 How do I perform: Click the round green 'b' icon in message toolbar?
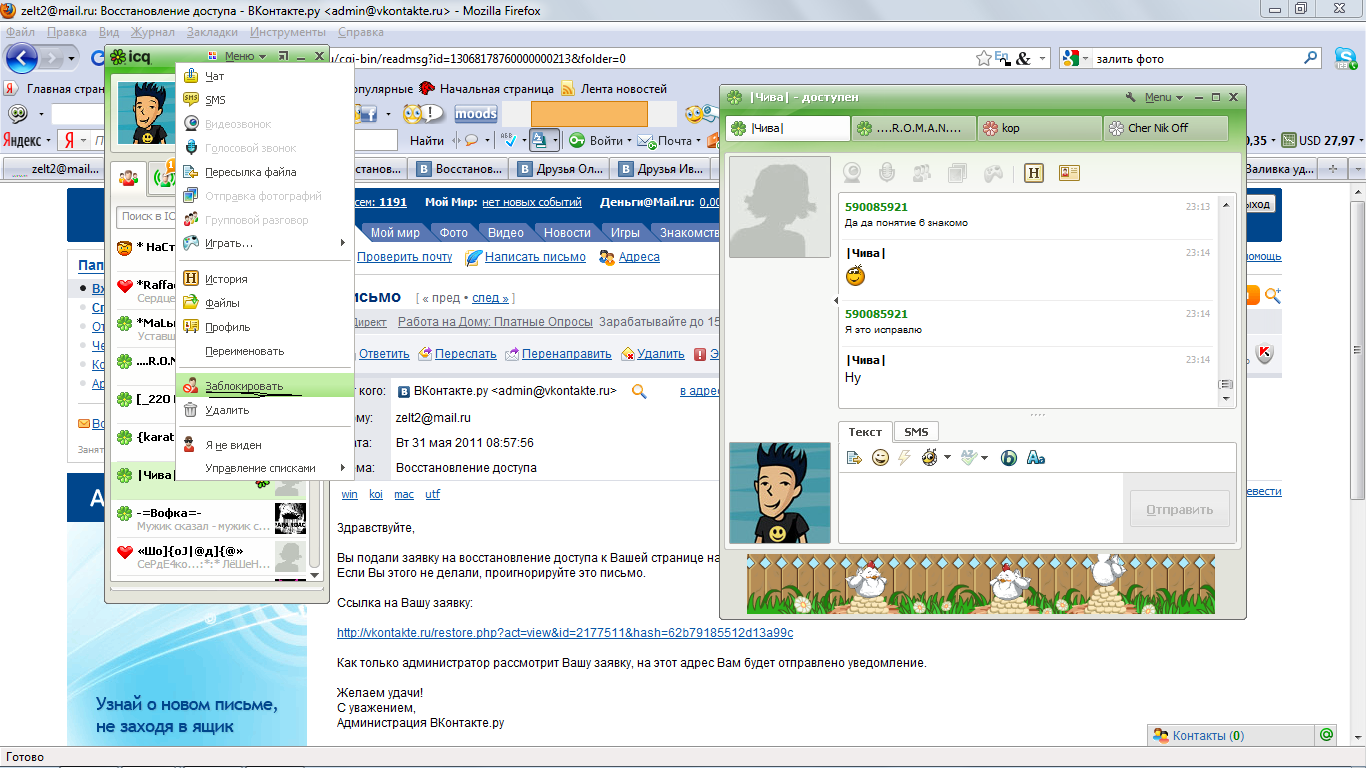click(x=1009, y=458)
